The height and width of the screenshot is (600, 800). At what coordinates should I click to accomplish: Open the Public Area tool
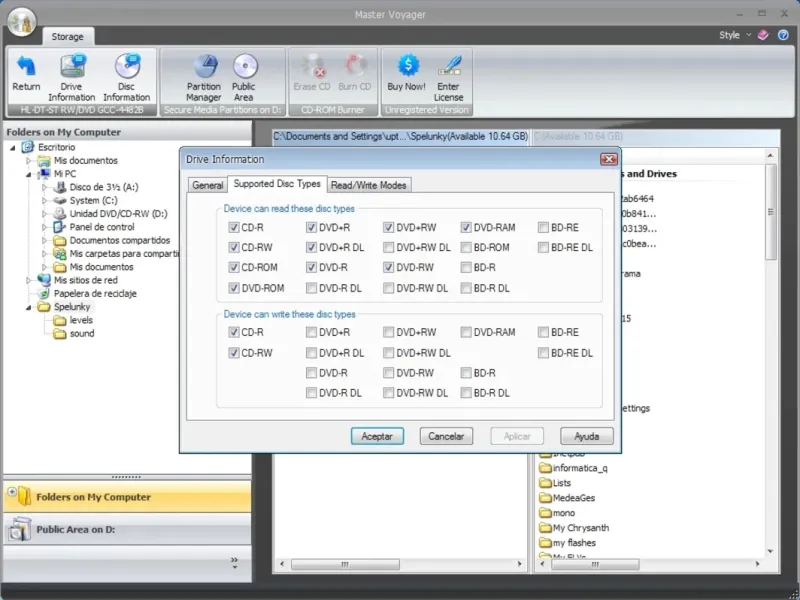(244, 78)
